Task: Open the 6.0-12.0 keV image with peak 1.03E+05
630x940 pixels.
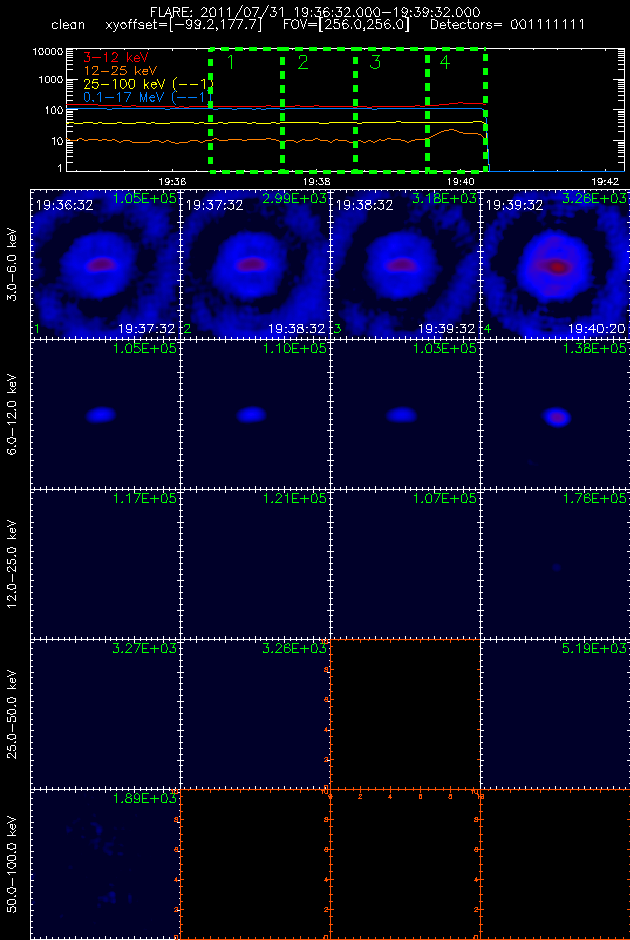Action: (x=404, y=414)
